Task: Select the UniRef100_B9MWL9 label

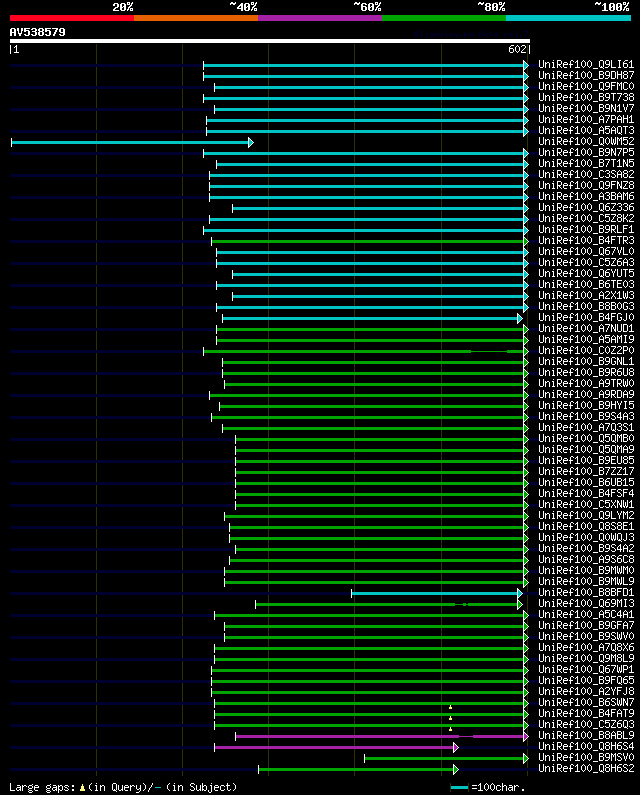Action: click(x=586, y=581)
